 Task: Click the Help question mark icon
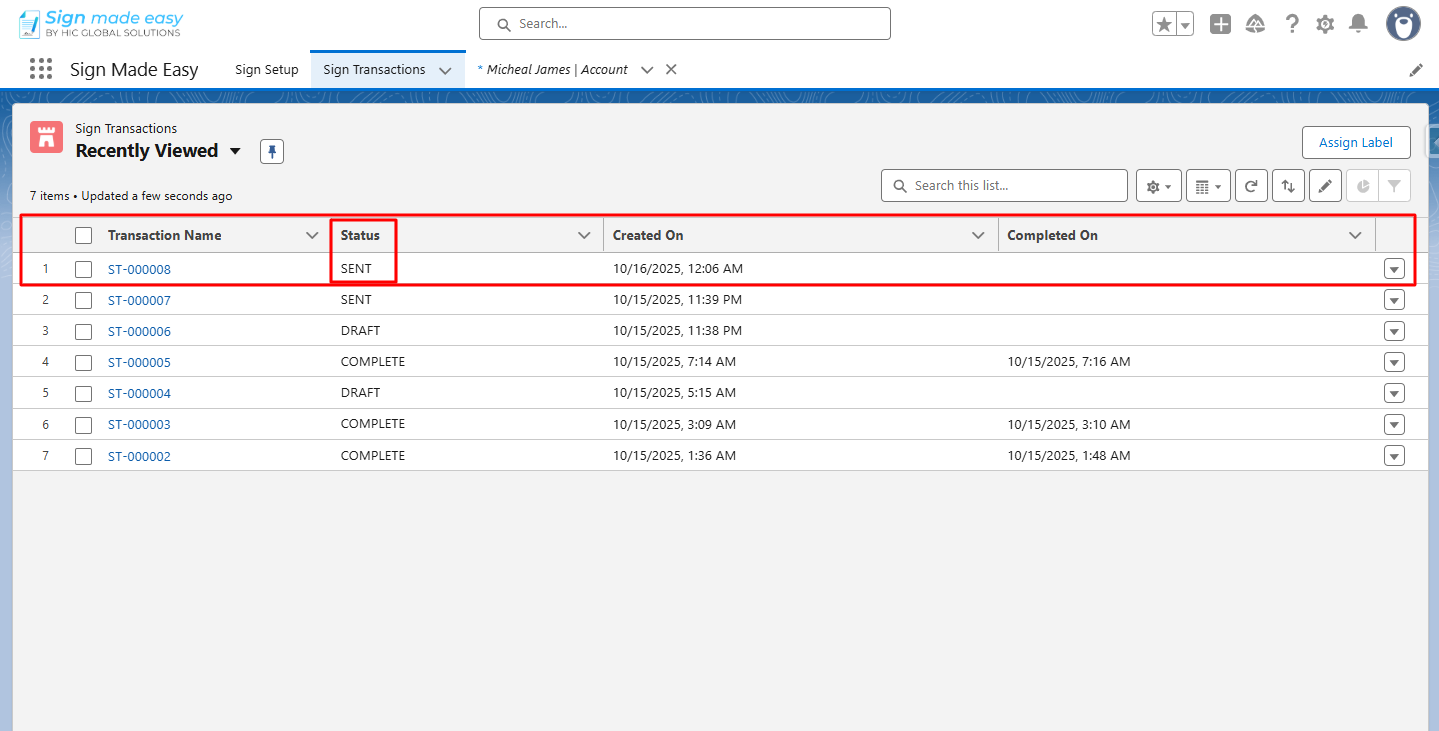[1292, 24]
